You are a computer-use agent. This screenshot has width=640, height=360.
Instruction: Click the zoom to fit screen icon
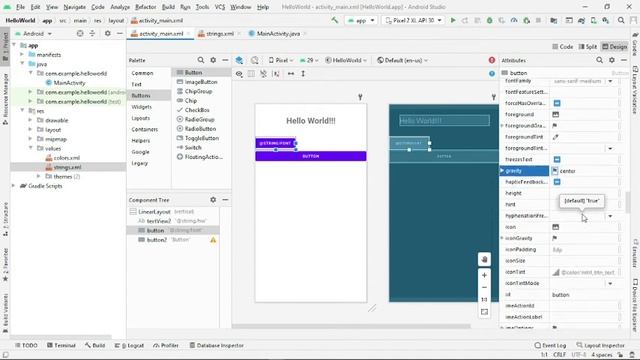484,312
